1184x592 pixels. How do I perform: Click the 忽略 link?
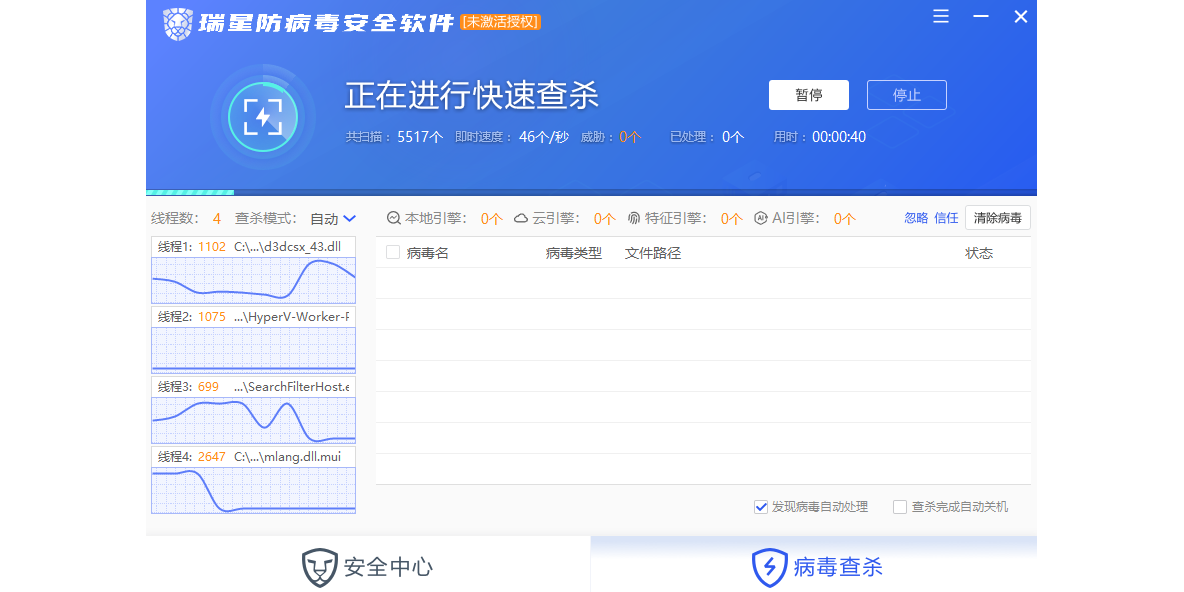click(916, 218)
